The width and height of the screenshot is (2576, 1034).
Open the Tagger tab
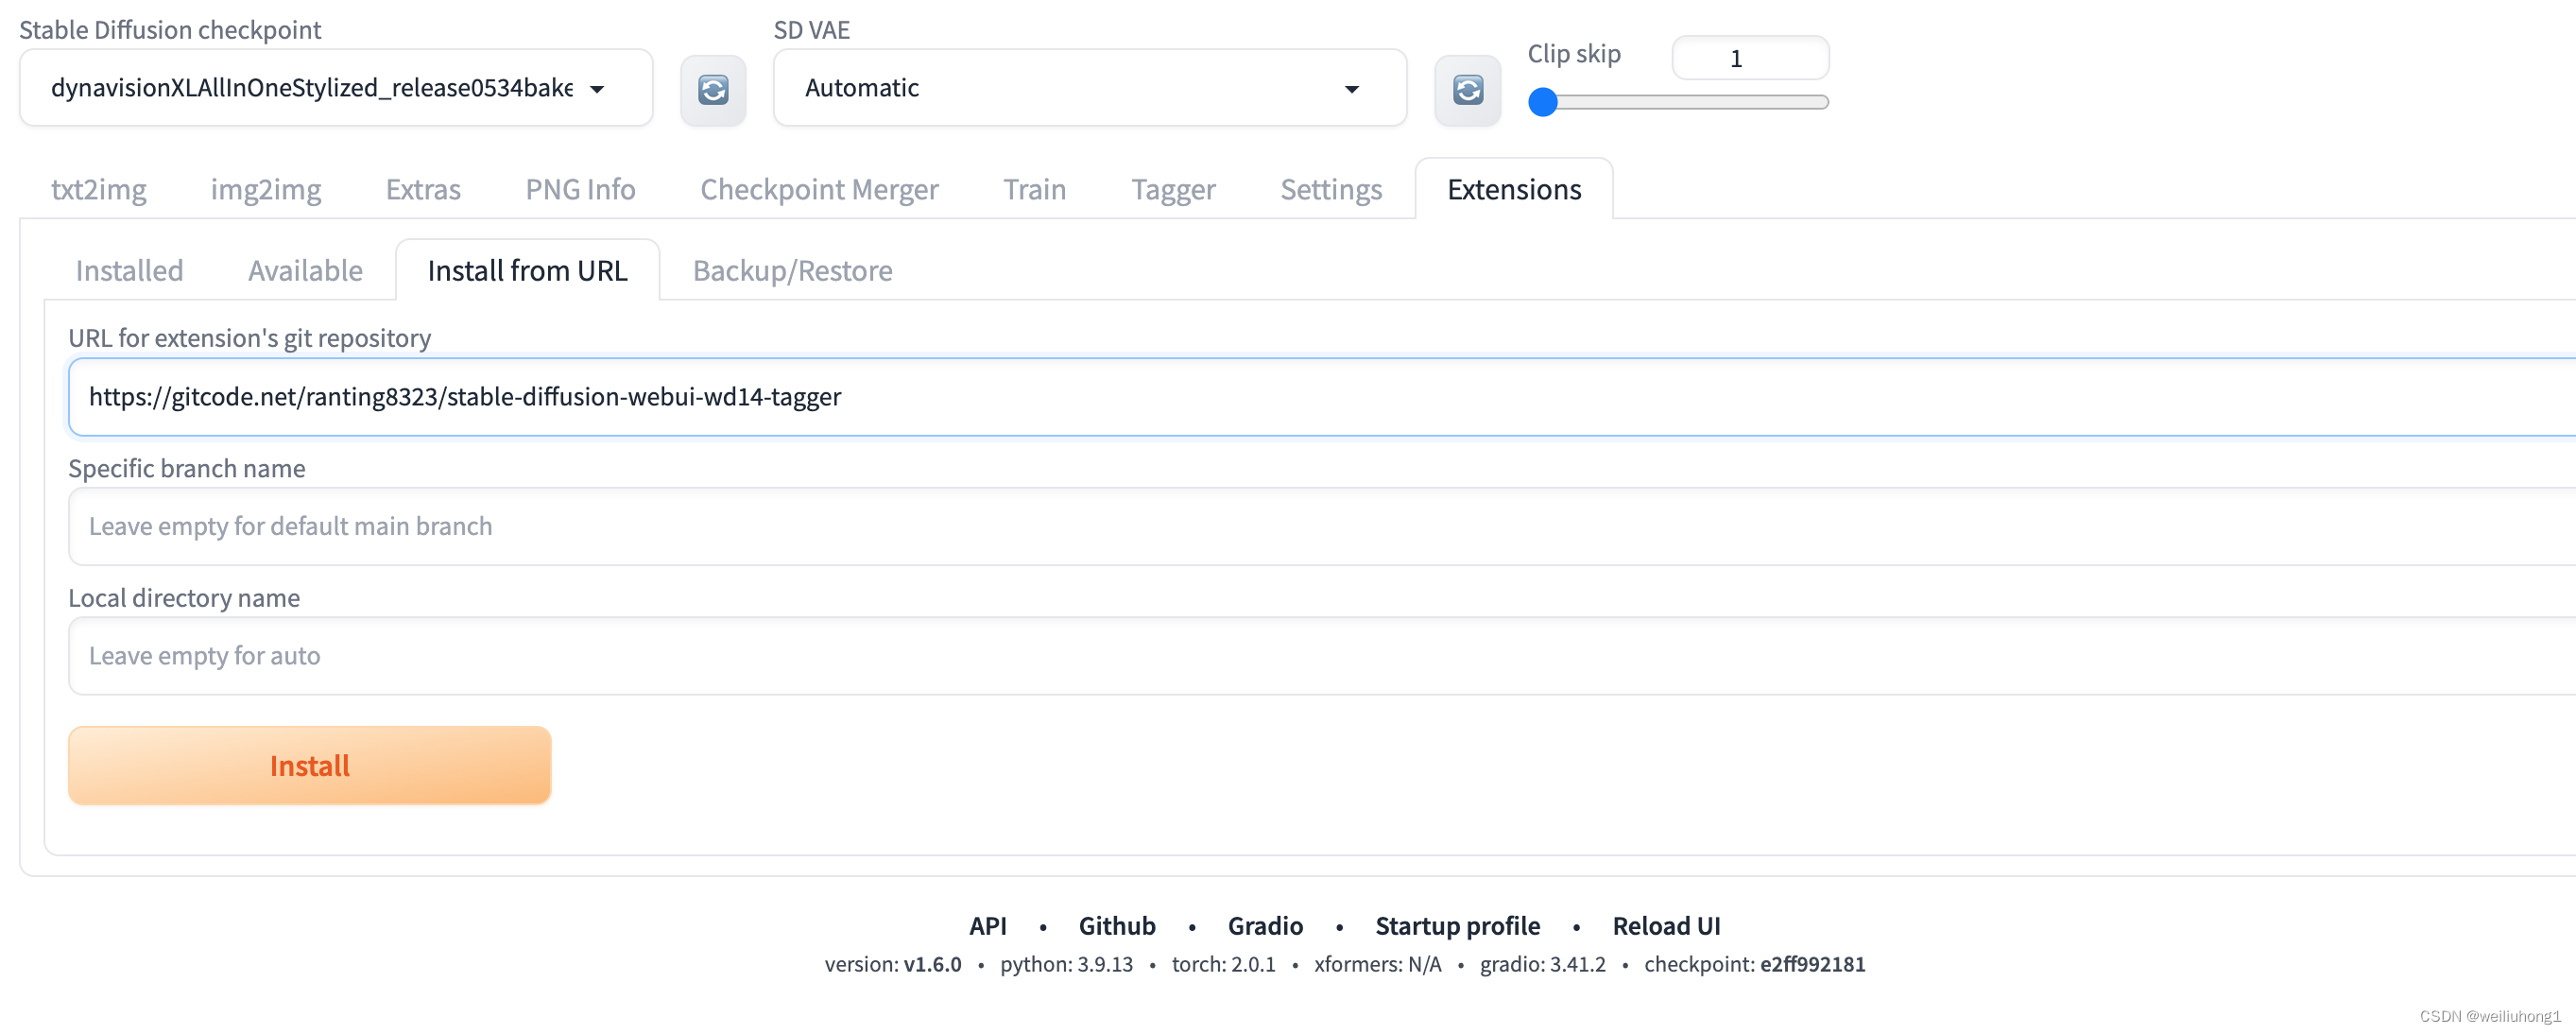click(x=1172, y=189)
